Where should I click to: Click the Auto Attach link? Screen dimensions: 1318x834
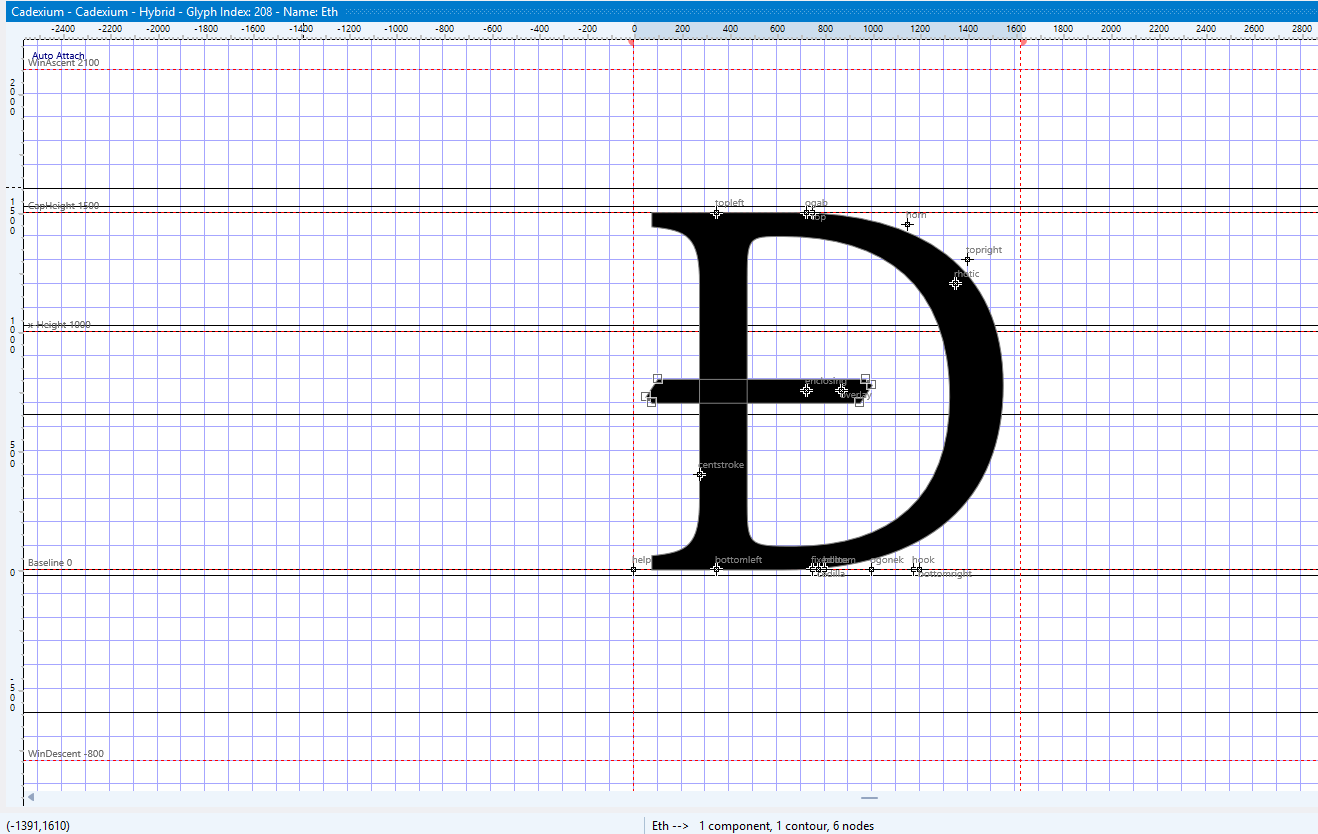click(x=58, y=56)
